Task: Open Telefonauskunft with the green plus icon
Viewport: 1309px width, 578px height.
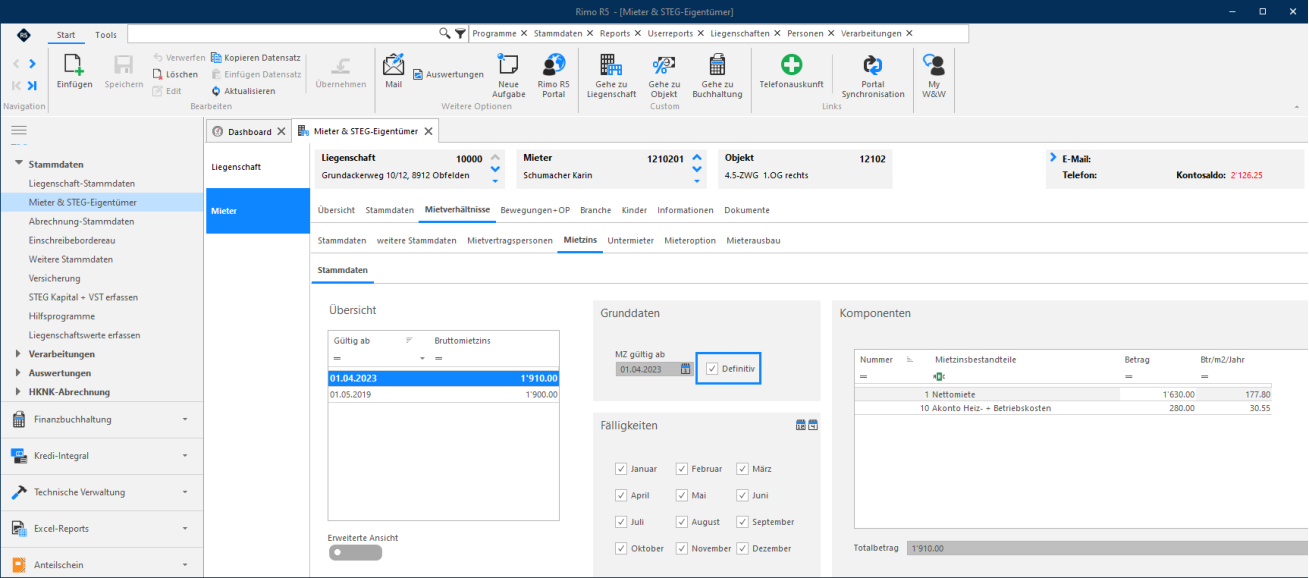Action: (x=791, y=65)
